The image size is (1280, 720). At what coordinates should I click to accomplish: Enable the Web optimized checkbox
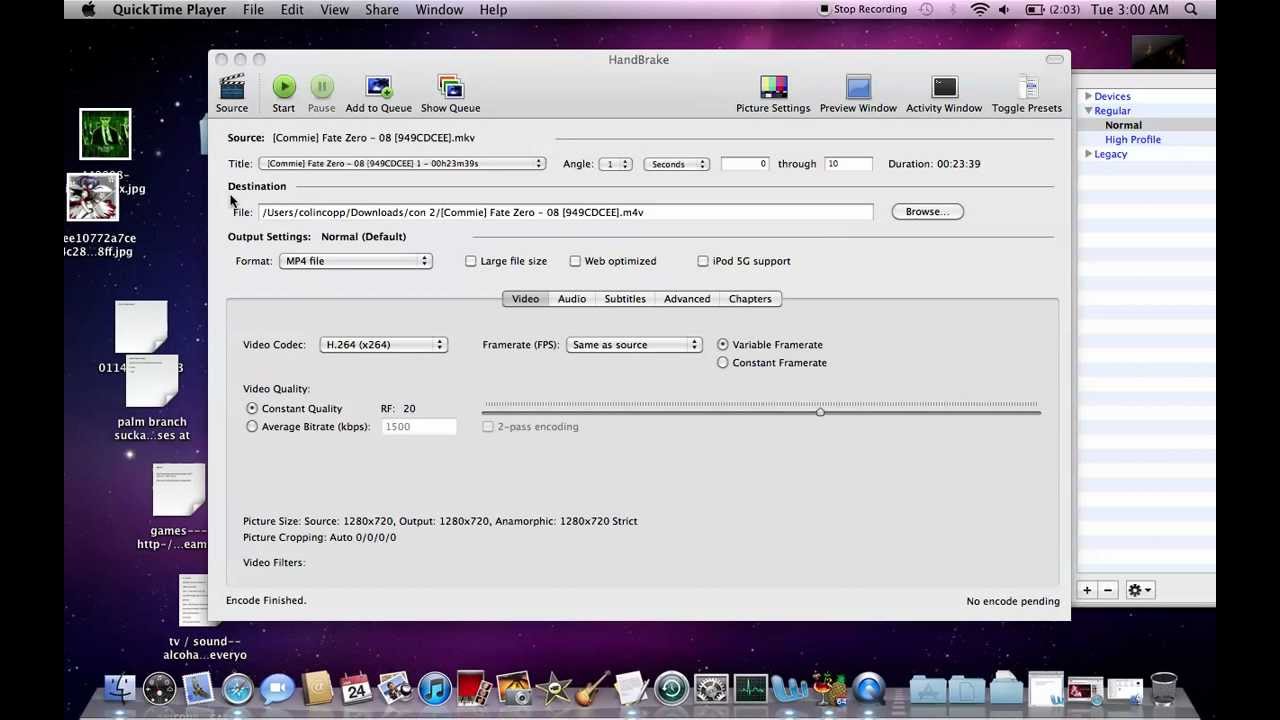coord(575,261)
